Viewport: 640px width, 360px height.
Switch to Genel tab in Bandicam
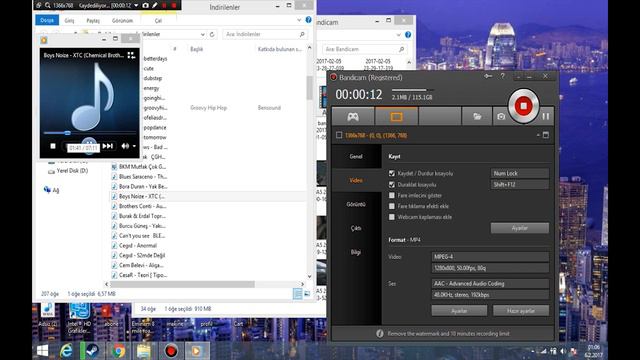(356, 156)
